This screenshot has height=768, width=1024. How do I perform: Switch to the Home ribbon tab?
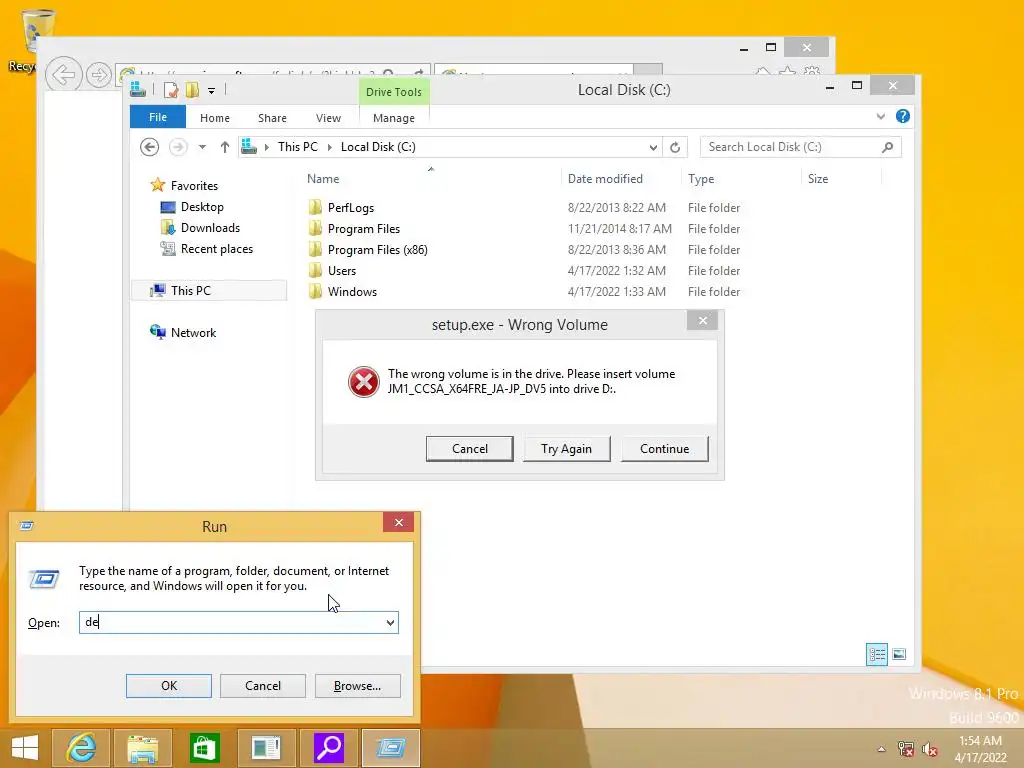click(x=215, y=118)
